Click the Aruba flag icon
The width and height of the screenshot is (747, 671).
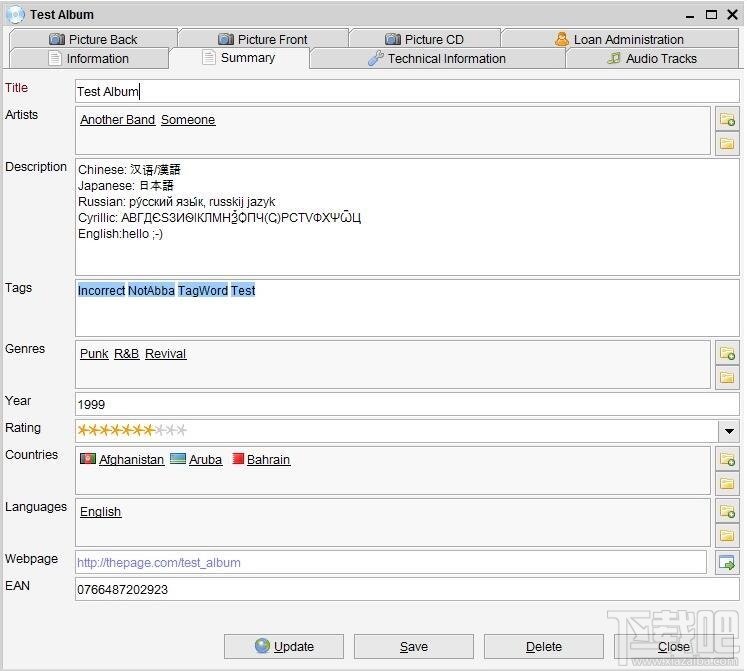pos(178,458)
